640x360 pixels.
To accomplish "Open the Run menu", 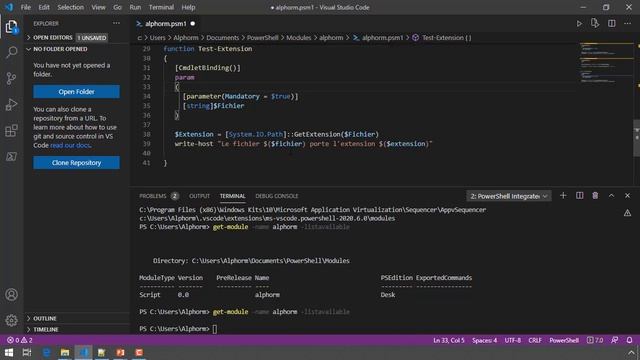I will pos(135,7).
